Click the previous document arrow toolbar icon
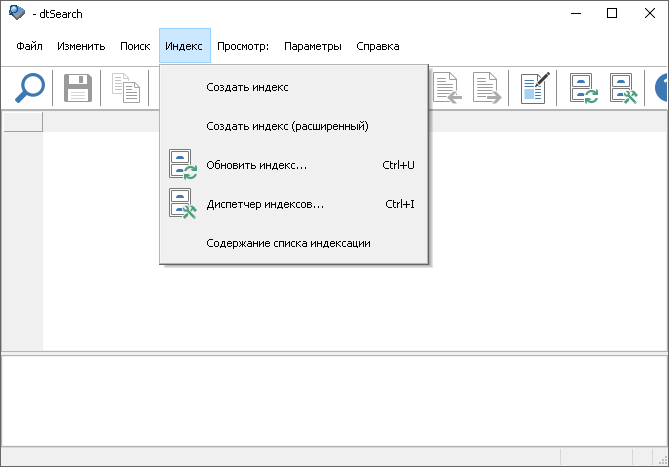 pos(448,88)
